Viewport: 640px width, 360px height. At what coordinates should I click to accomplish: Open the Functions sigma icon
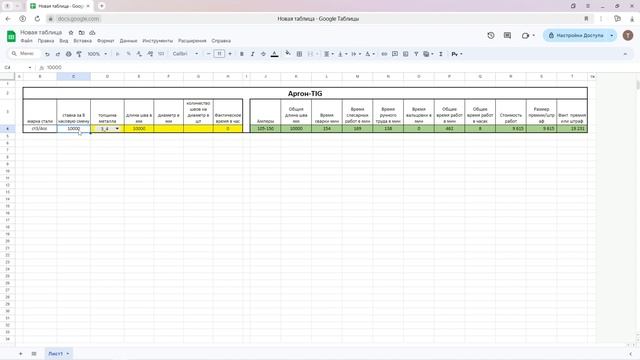[441, 54]
